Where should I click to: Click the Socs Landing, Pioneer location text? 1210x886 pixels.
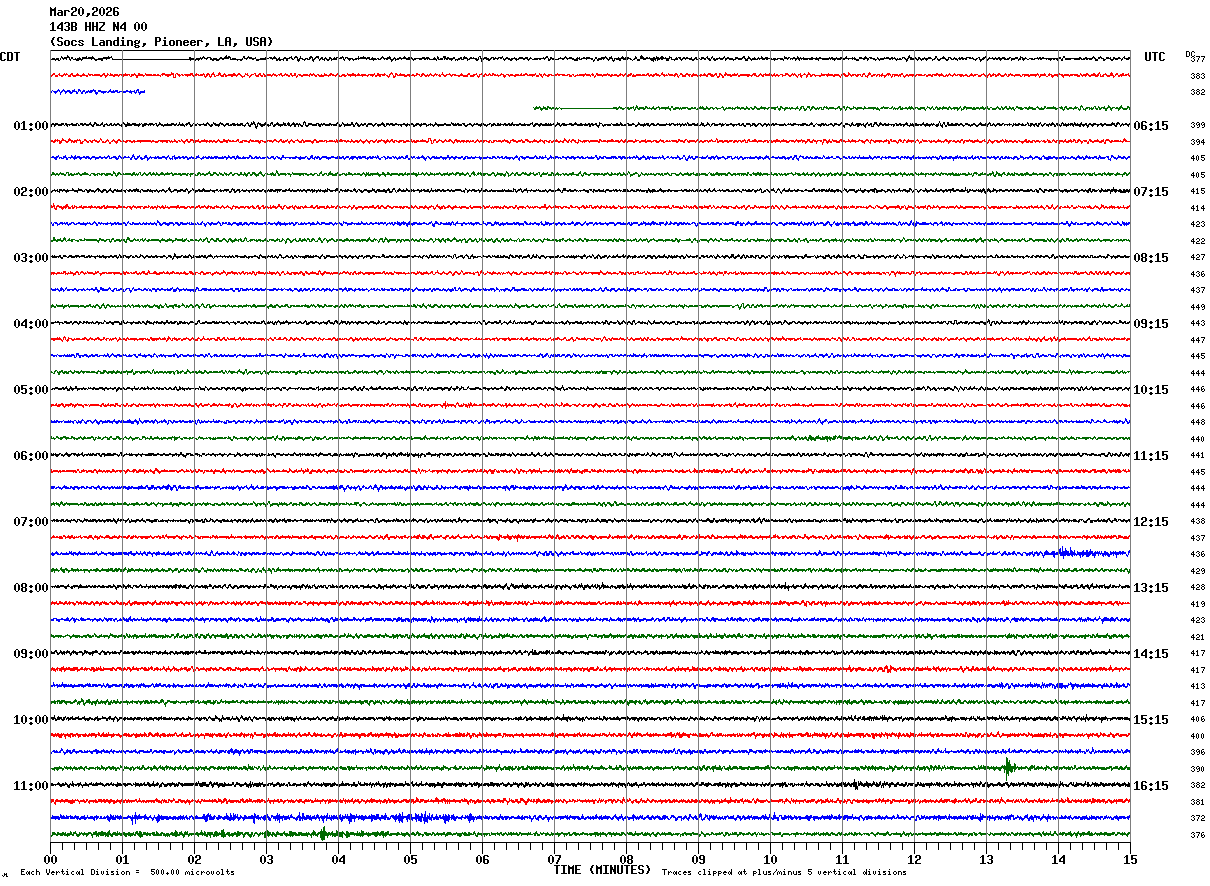[x=160, y=42]
